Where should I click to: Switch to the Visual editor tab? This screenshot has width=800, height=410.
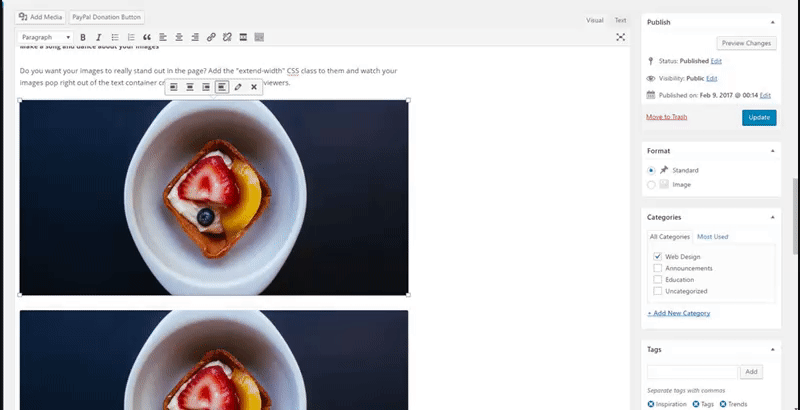(x=595, y=20)
